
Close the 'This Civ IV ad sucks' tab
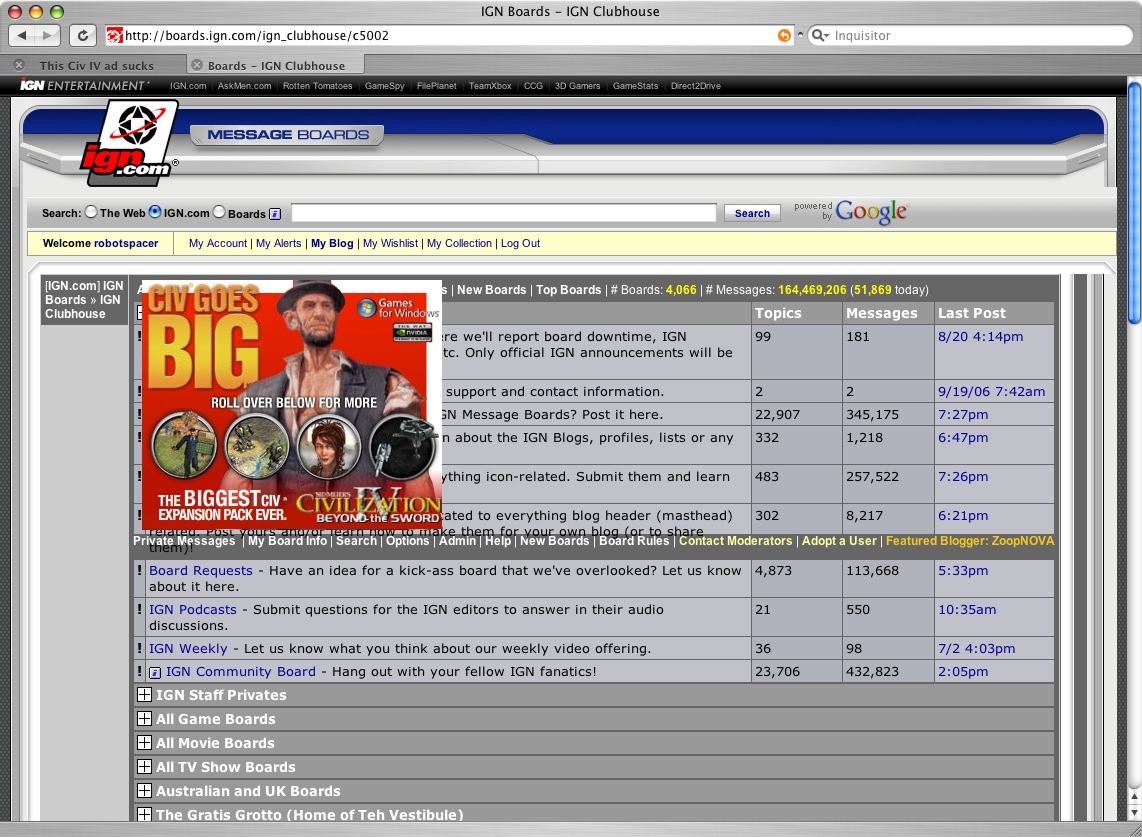pyautogui.click(x=20, y=65)
